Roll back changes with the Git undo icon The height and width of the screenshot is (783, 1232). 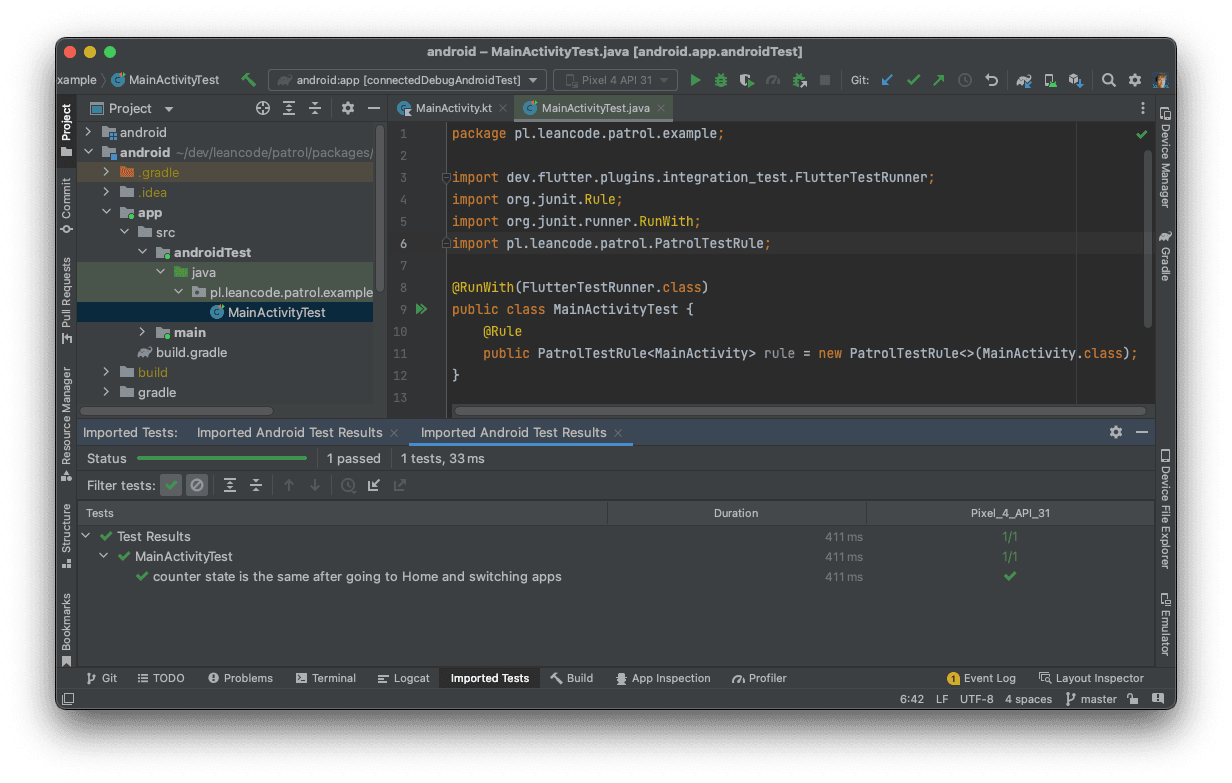(992, 80)
